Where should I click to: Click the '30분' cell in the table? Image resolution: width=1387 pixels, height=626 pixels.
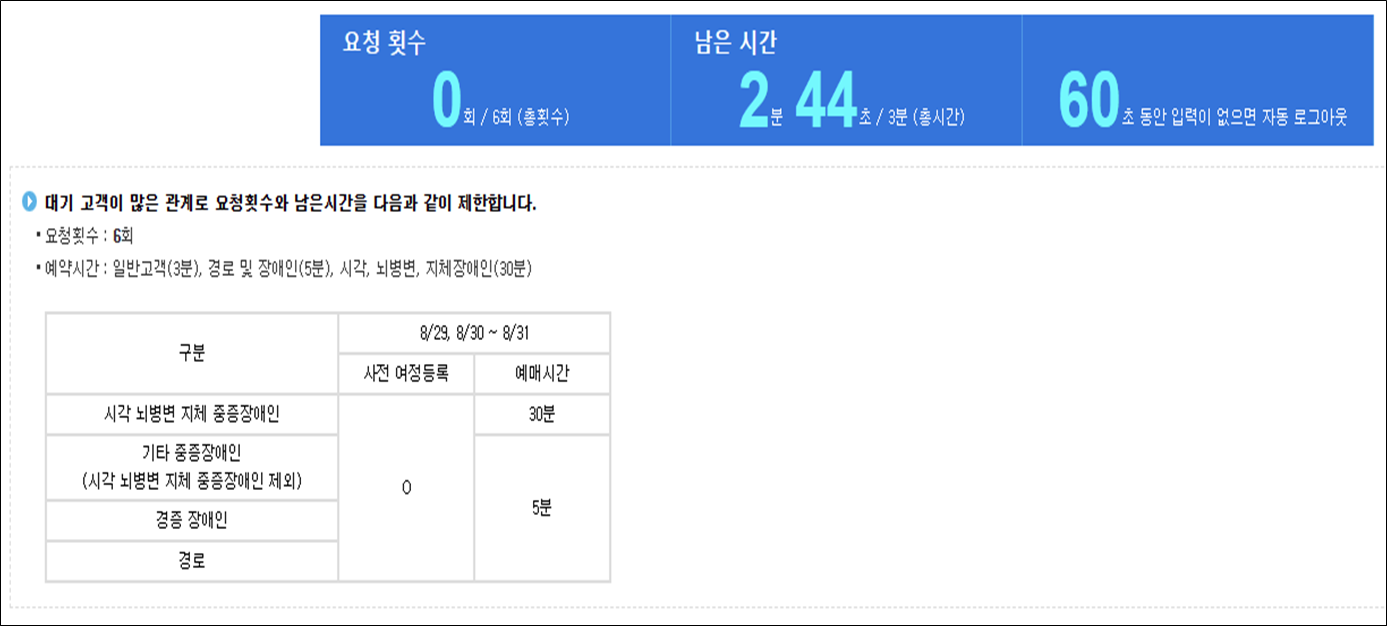click(542, 415)
